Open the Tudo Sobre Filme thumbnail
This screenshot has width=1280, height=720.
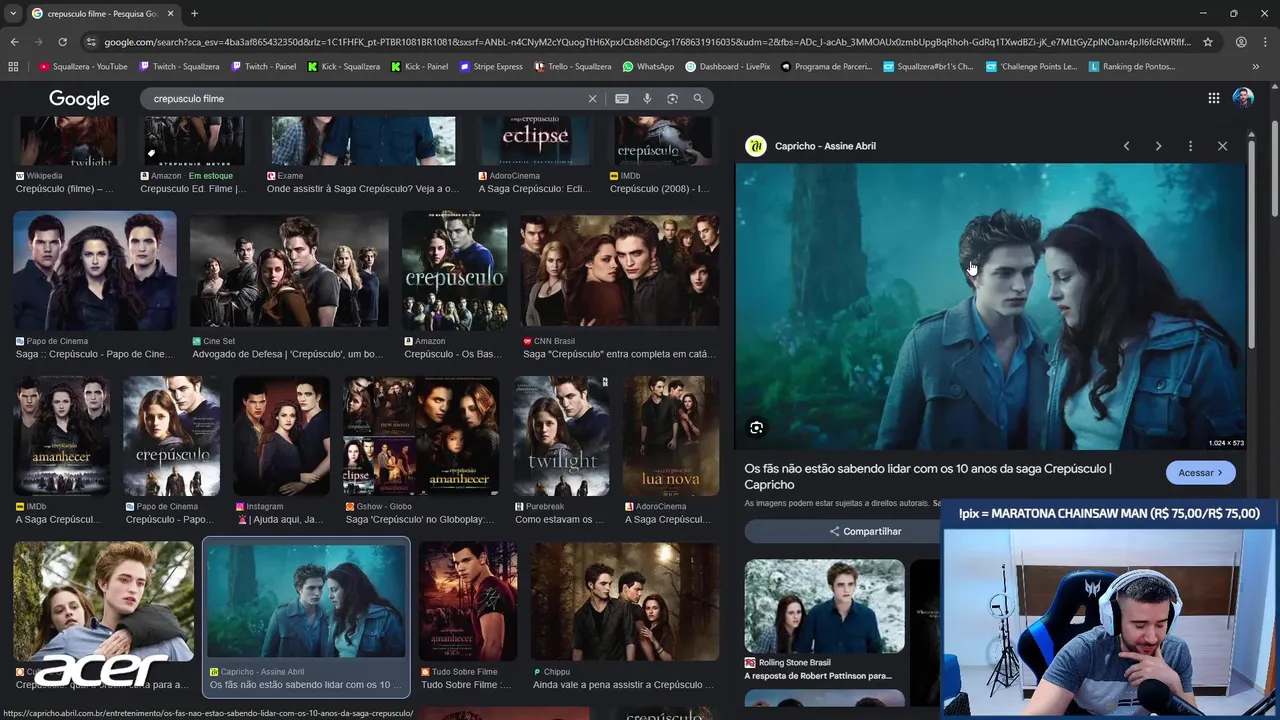(467, 601)
